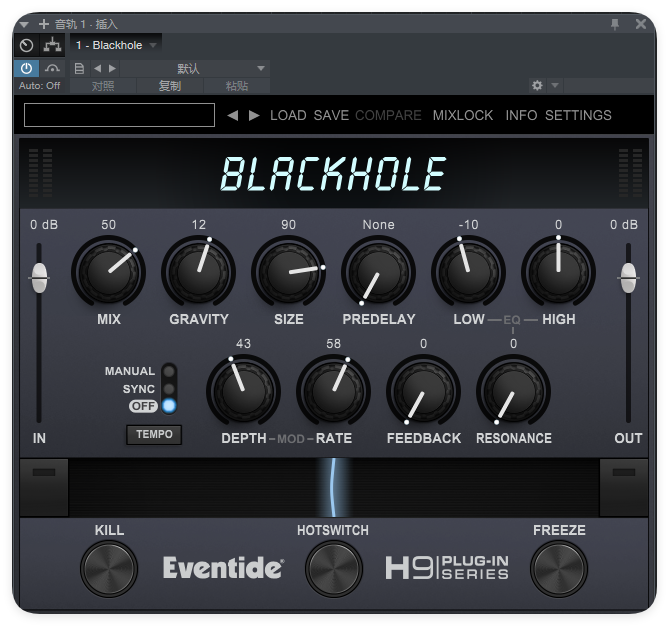Click the RATE value 58
This screenshot has height=626, width=669.
click(333, 344)
